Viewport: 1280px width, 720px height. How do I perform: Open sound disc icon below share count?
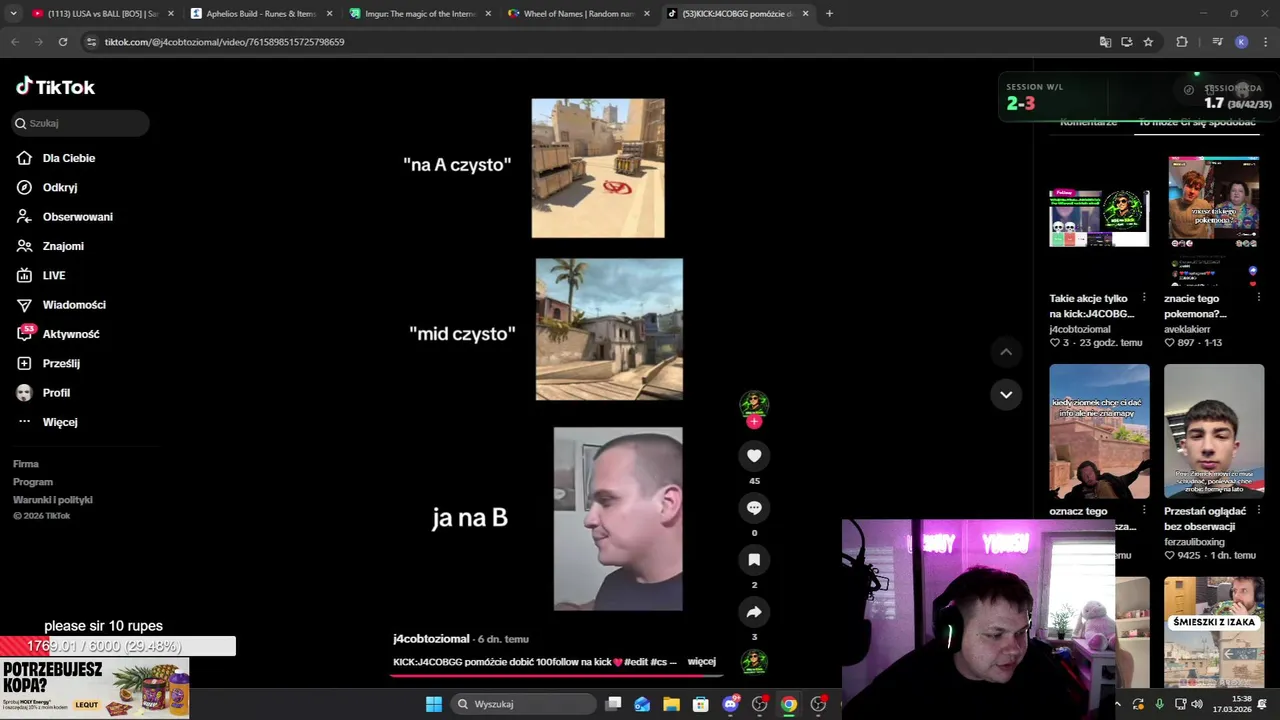(x=754, y=662)
